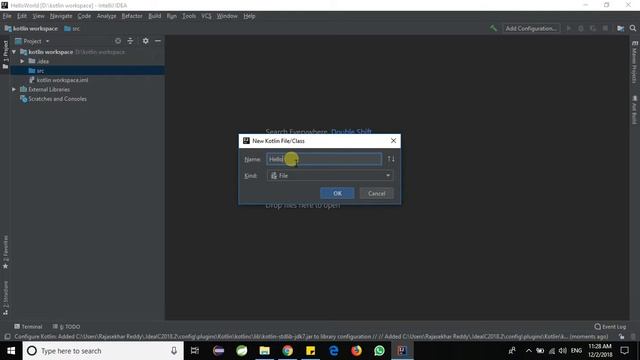The width and height of the screenshot is (640, 360).
Task: Open Project Structure icon in toolbar
Action: [x=620, y=28]
